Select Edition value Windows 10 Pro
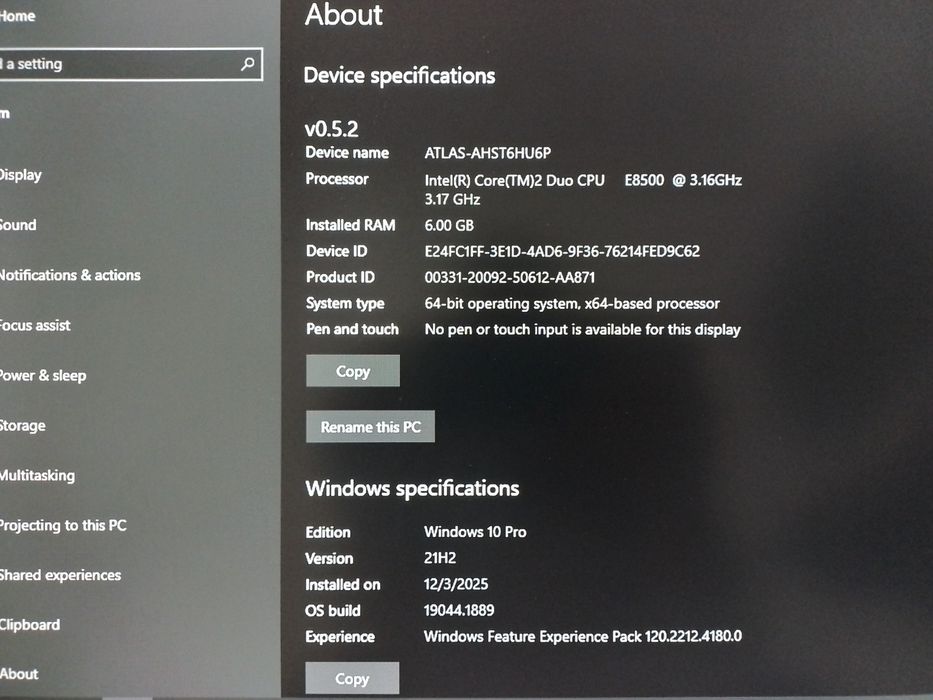Image resolution: width=933 pixels, height=700 pixels. 475,532
